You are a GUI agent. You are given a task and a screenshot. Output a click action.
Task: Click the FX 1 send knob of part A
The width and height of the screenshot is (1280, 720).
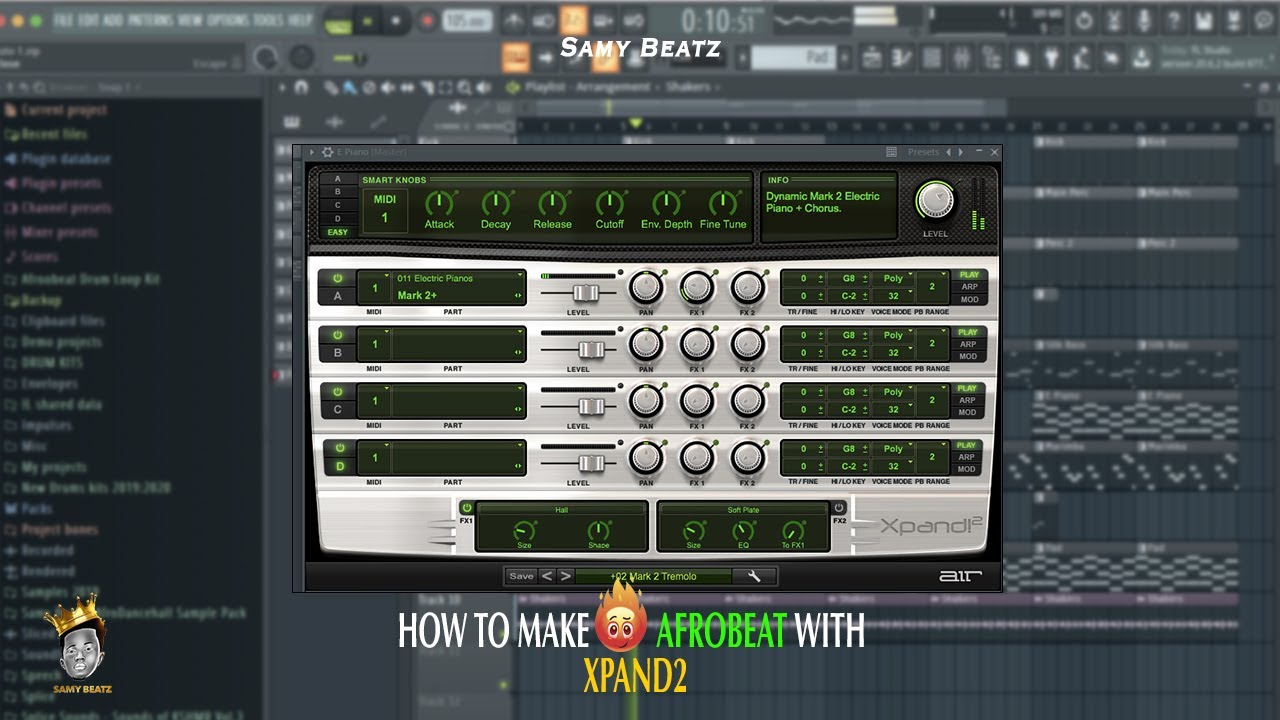tap(697, 288)
